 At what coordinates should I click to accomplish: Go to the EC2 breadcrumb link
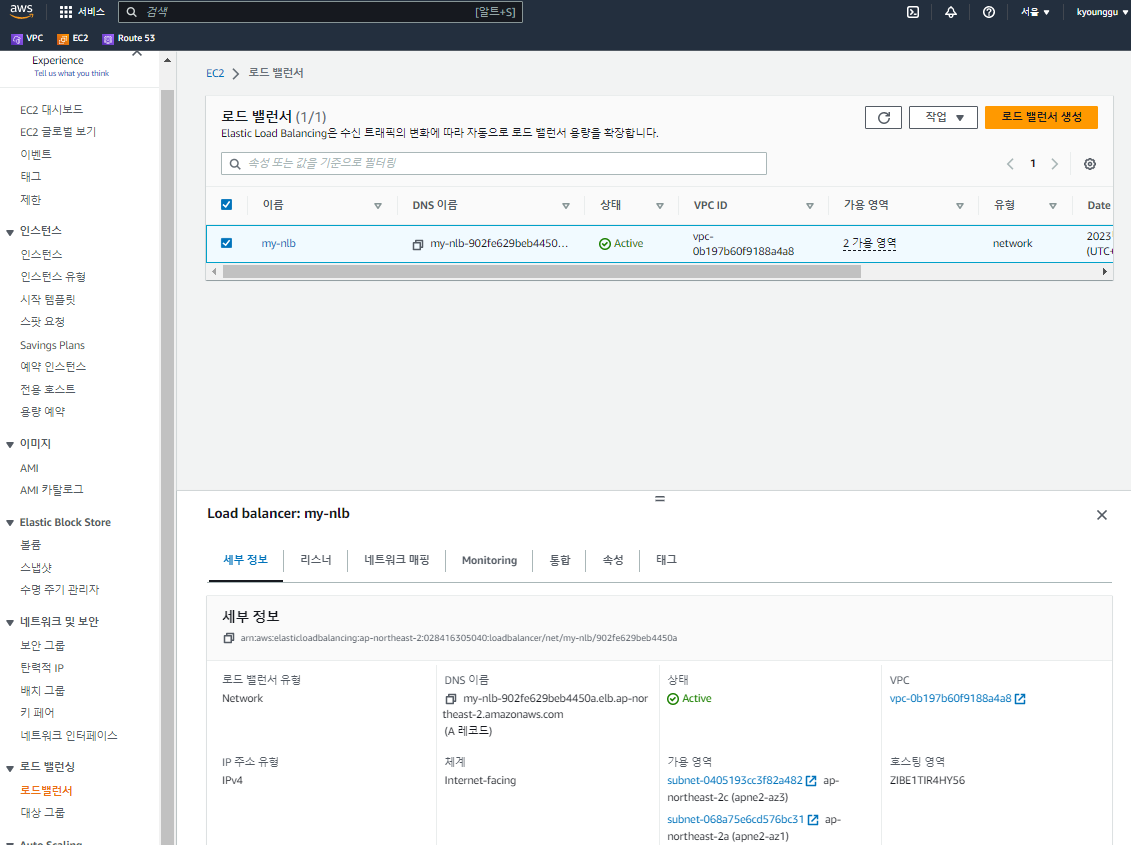click(215, 73)
